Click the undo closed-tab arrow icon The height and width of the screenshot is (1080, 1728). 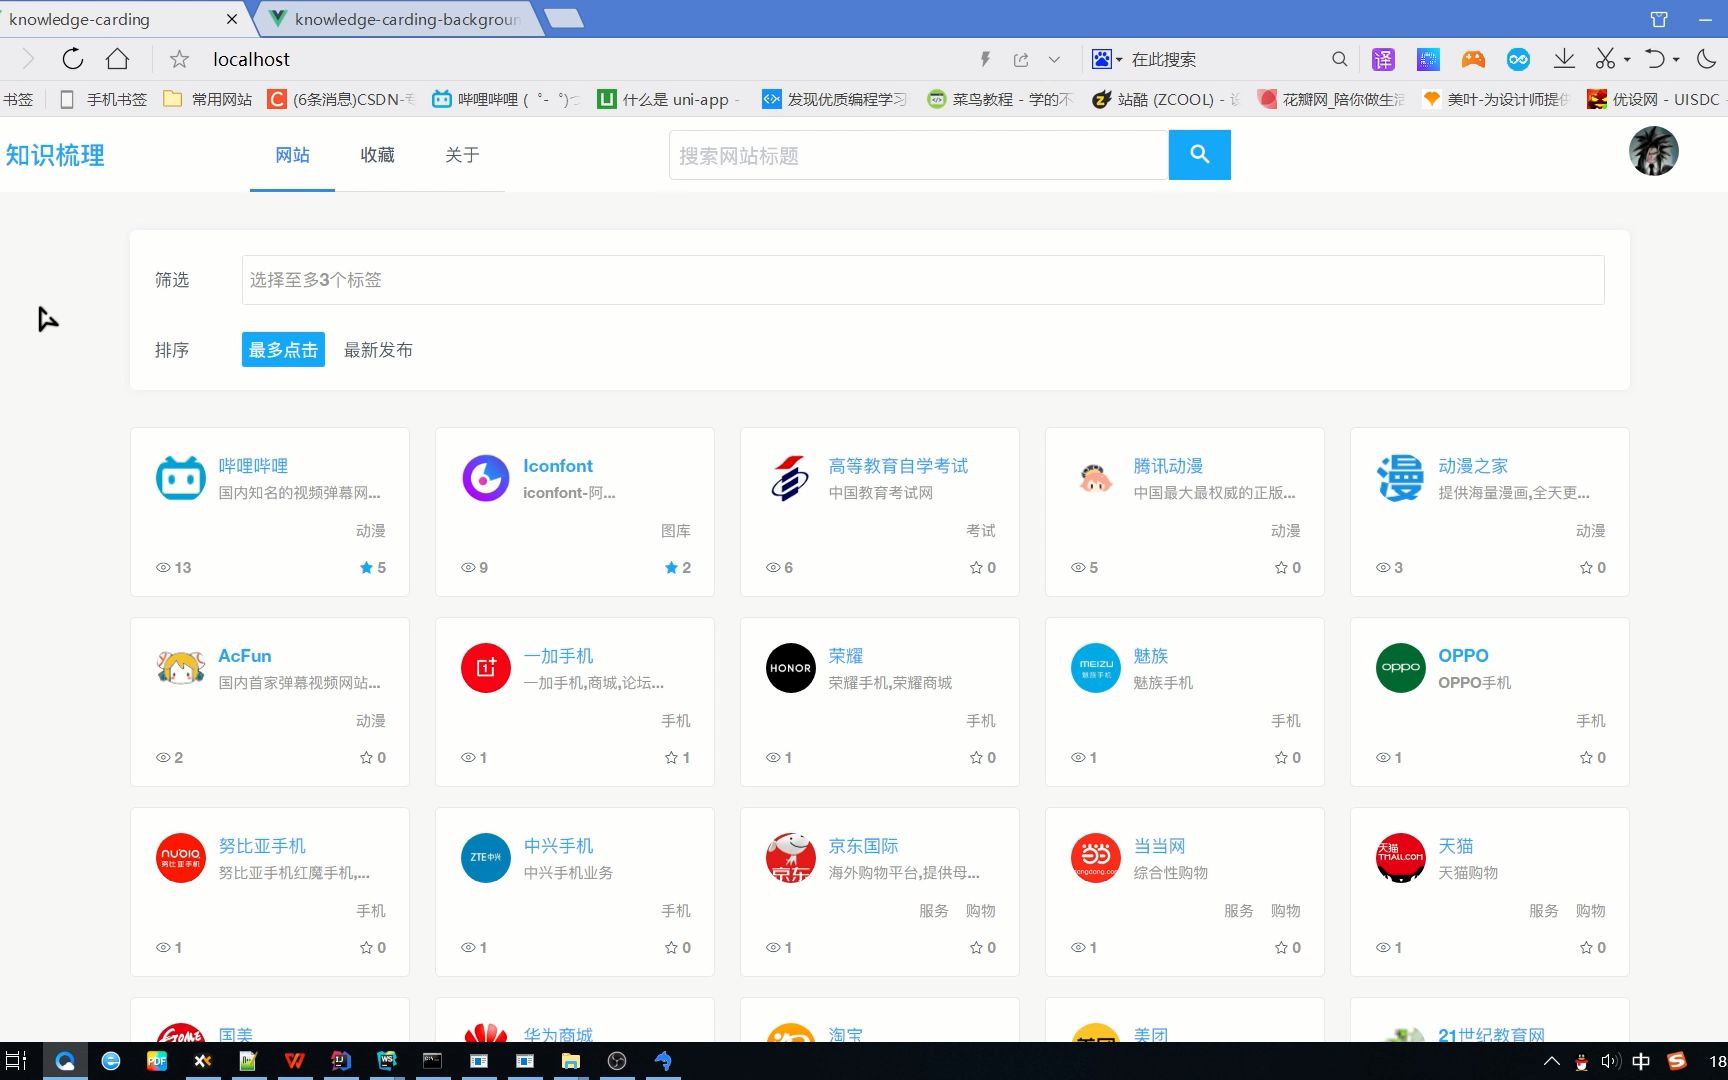(x=1655, y=59)
